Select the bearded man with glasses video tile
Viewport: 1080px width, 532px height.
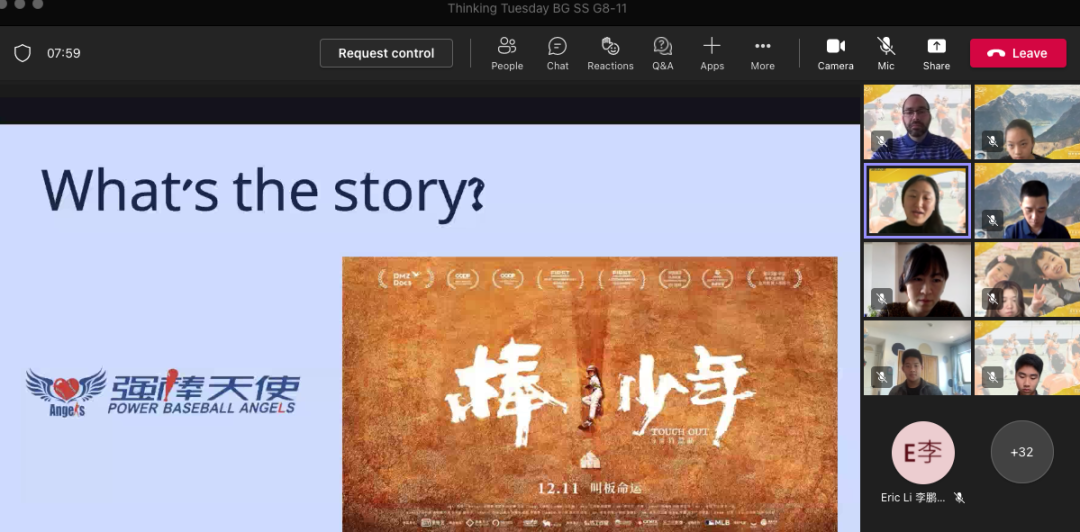(x=917, y=122)
